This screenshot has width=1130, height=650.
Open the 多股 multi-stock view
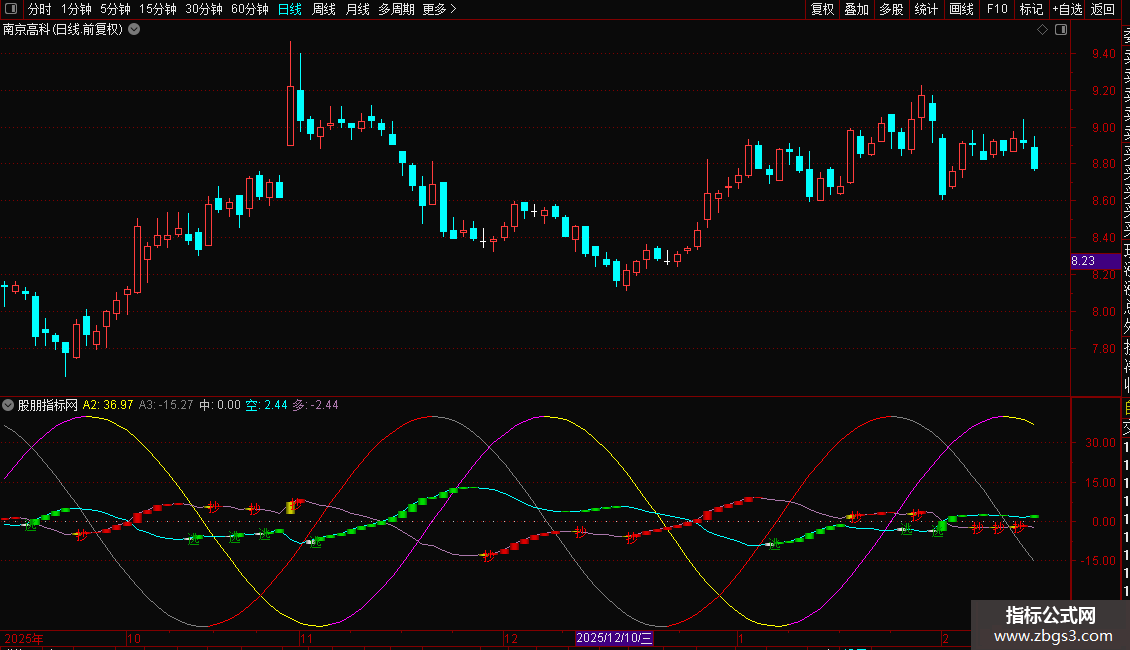[891, 9]
